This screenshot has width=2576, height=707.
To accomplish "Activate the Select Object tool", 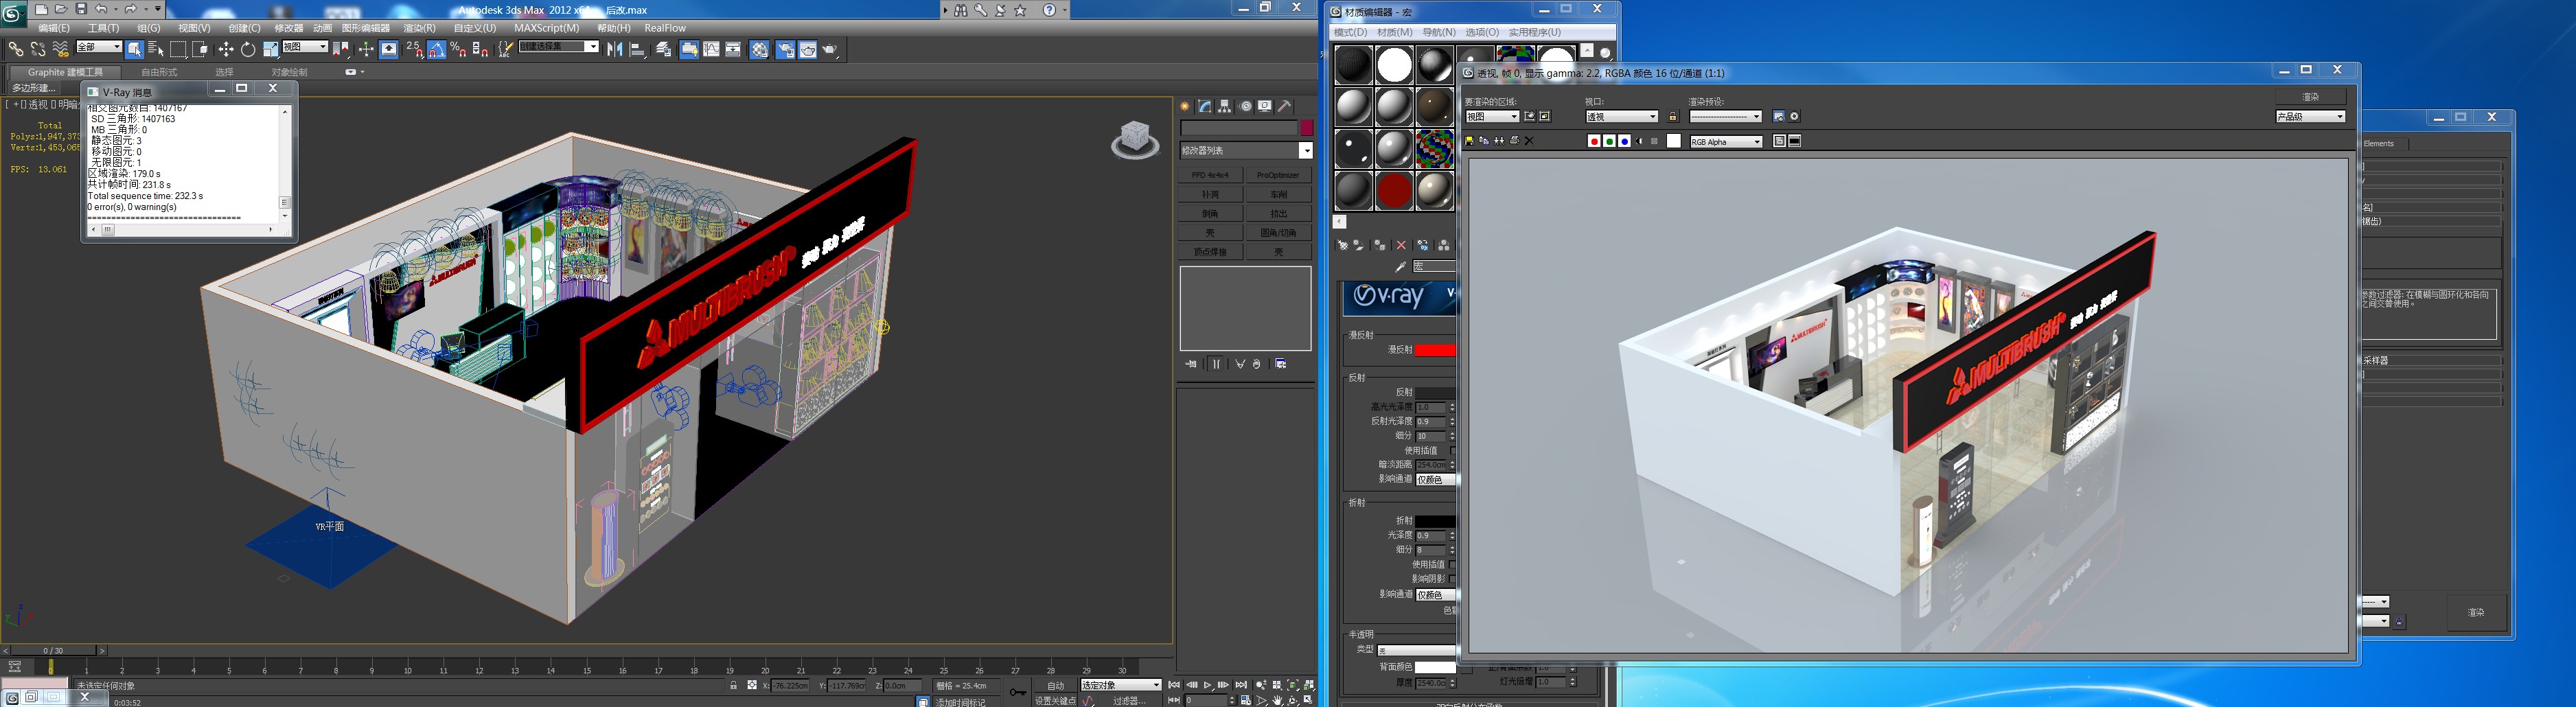I will pyautogui.click(x=134, y=48).
